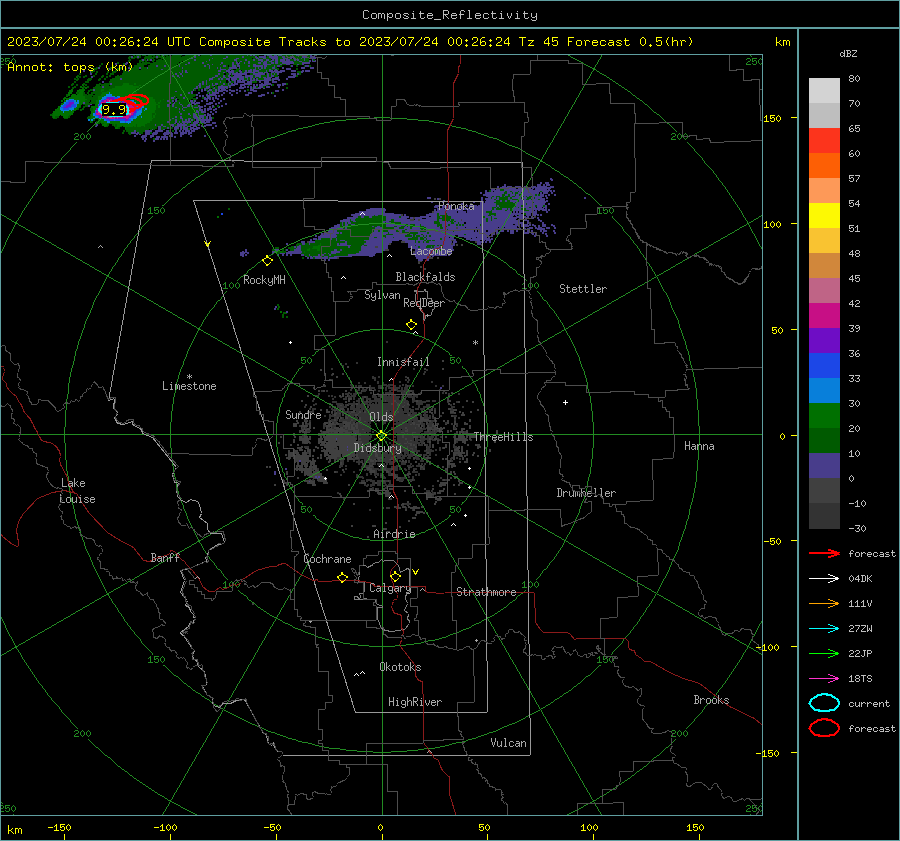
Task: Click the green 22JP arrow in legend
Action: (824, 653)
